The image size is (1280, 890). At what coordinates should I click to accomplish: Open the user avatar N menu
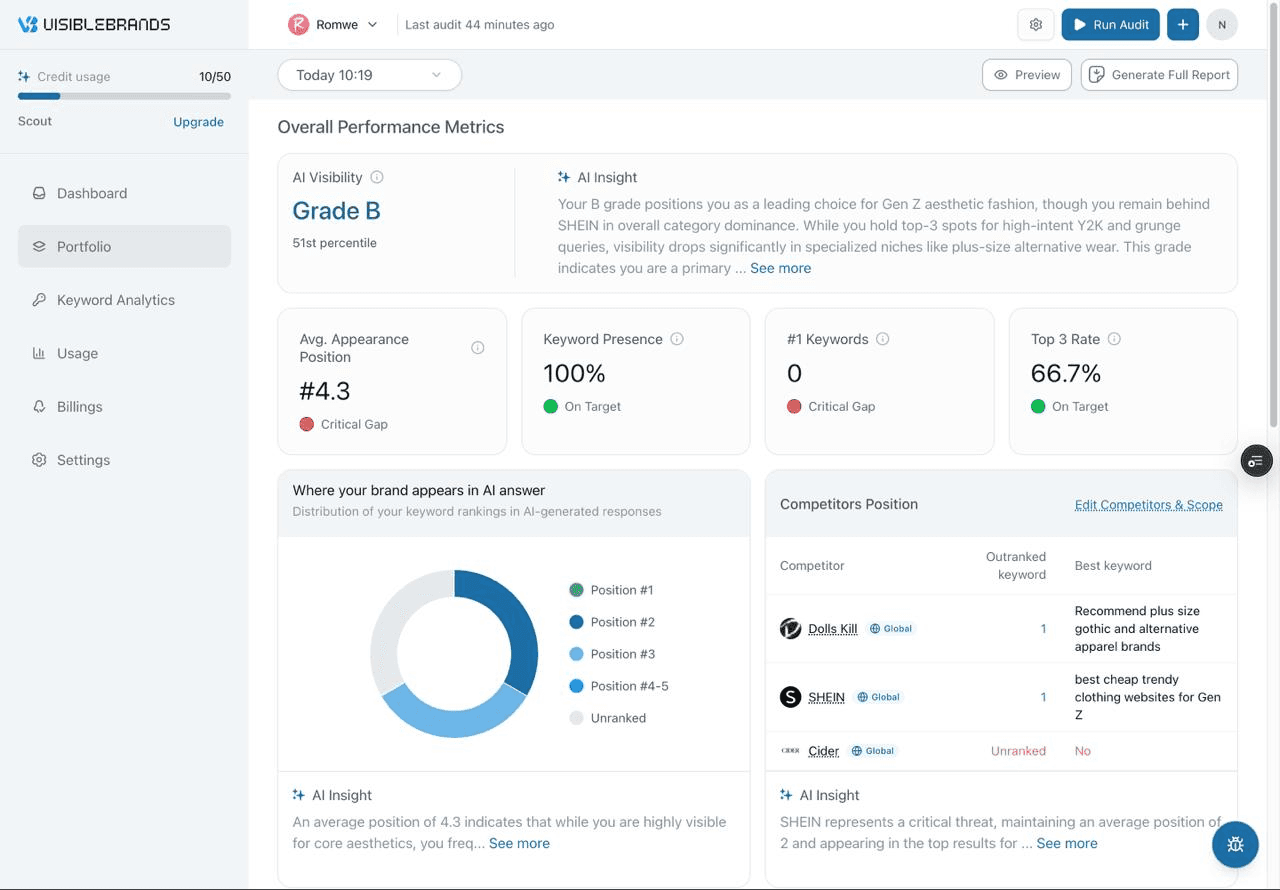(1222, 24)
